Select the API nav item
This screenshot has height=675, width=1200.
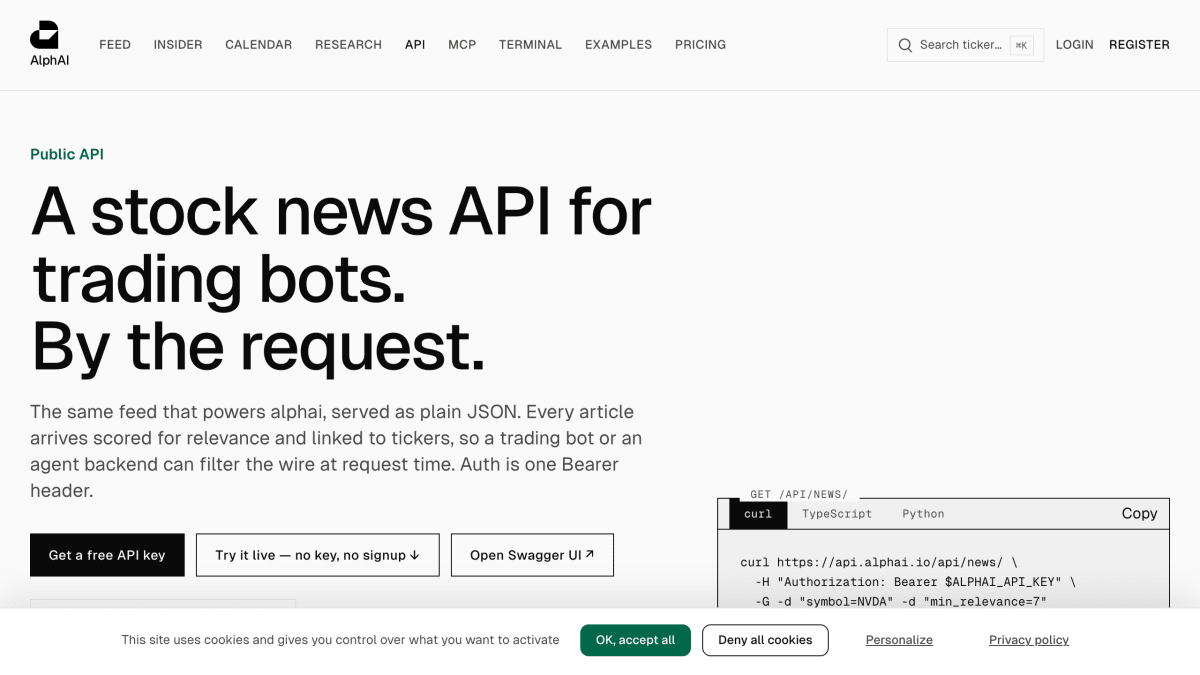pyautogui.click(x=415, y=45)
